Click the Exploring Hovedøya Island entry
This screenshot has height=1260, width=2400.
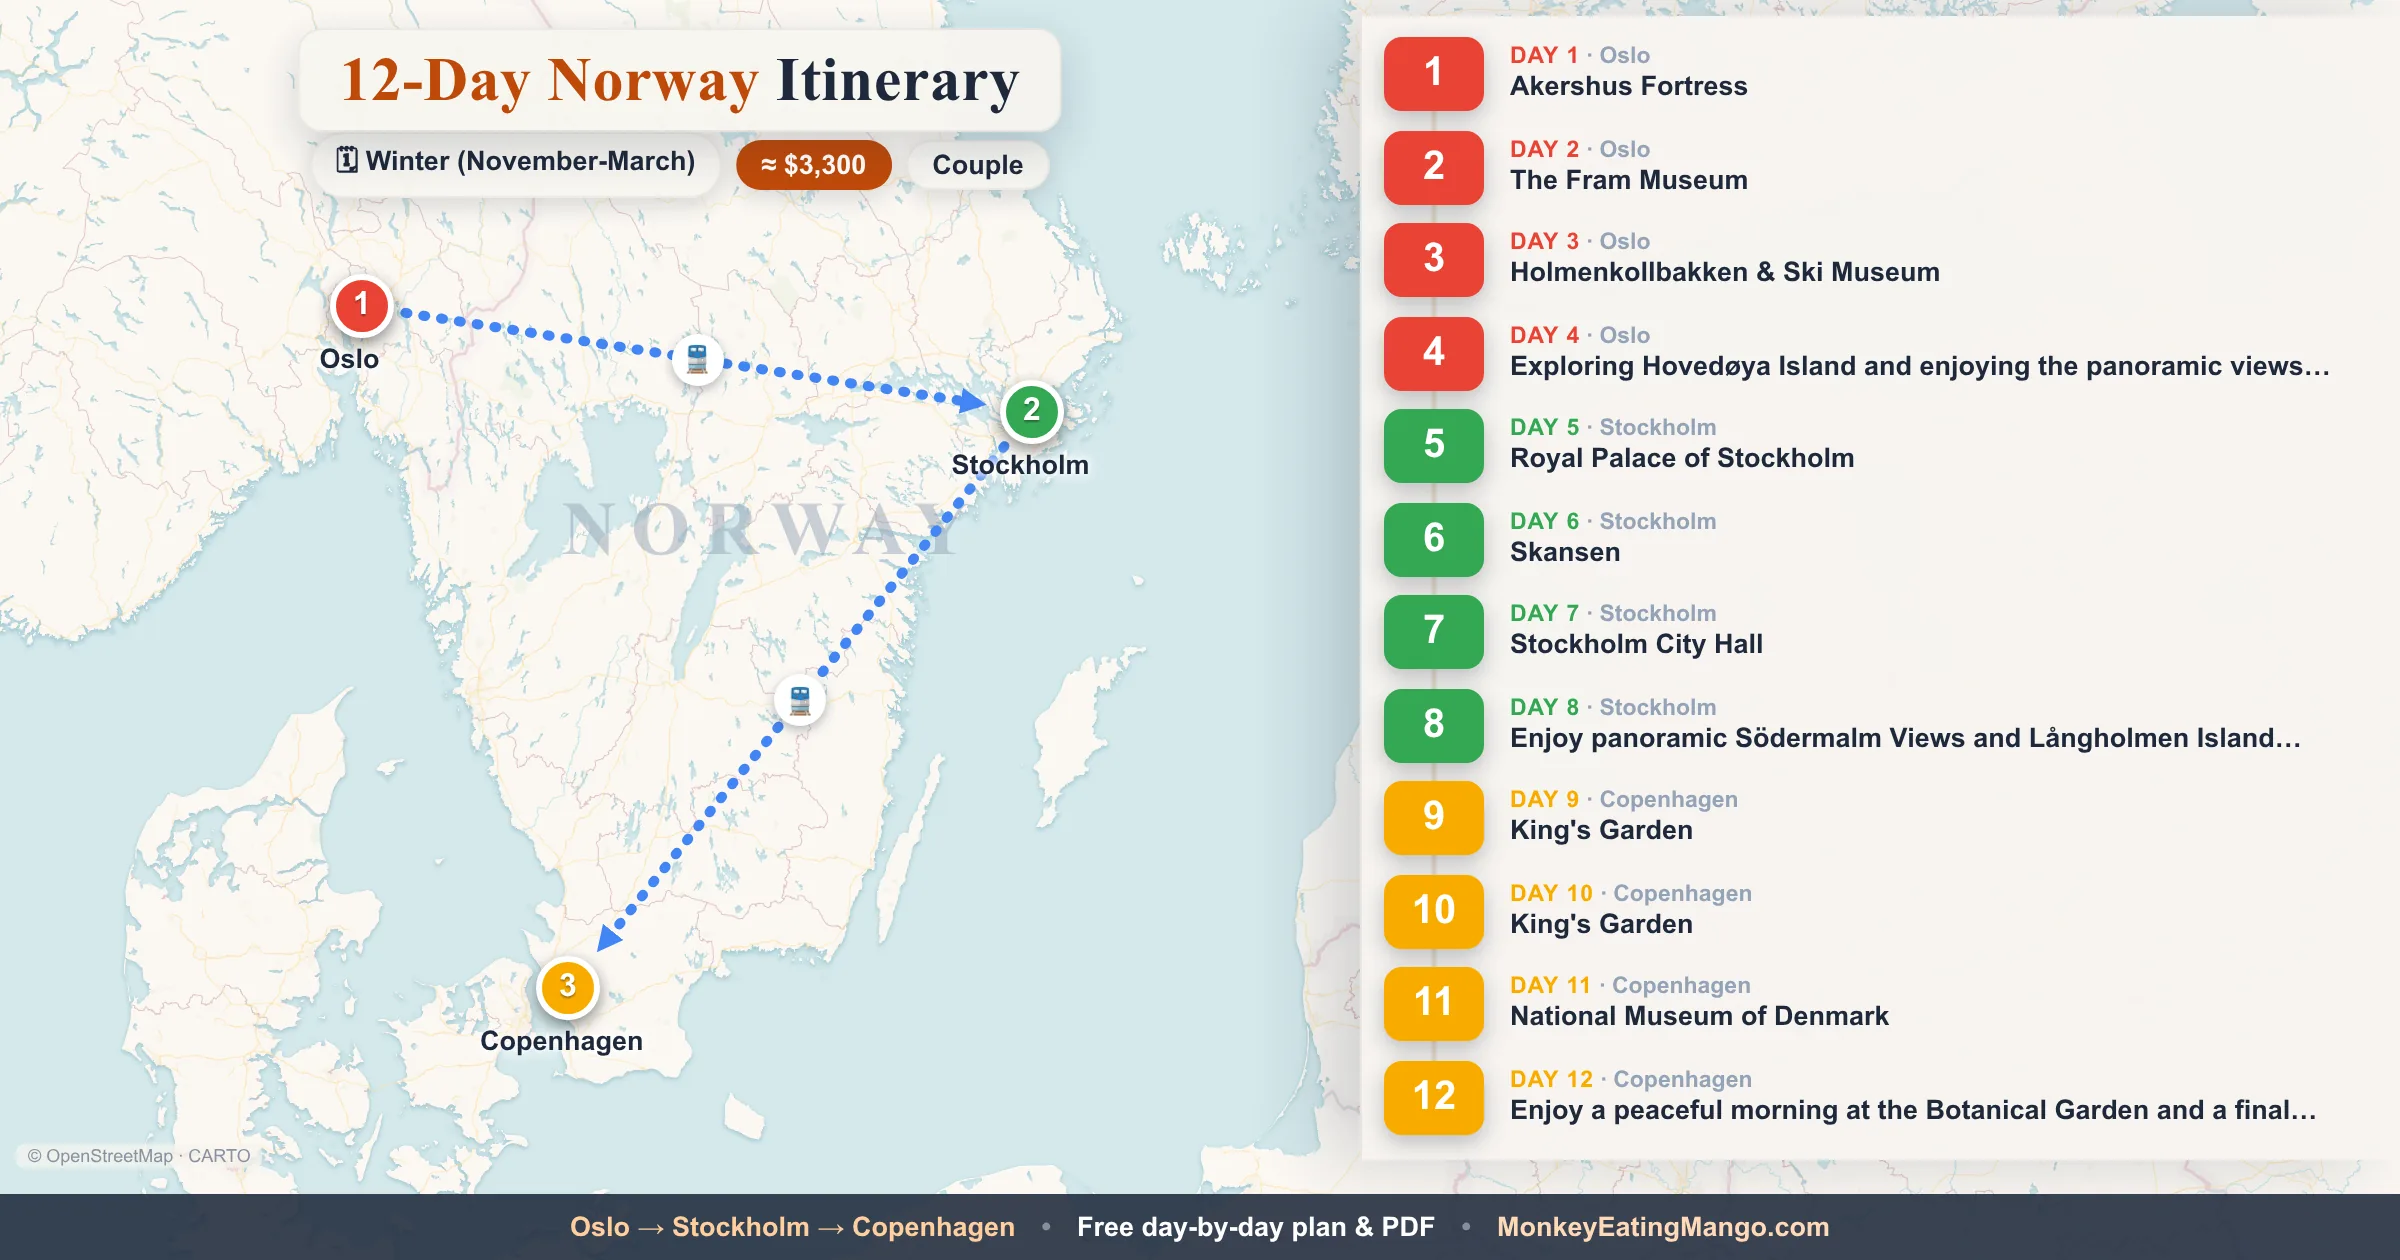pyautogui.click(x=1919, y=367)
